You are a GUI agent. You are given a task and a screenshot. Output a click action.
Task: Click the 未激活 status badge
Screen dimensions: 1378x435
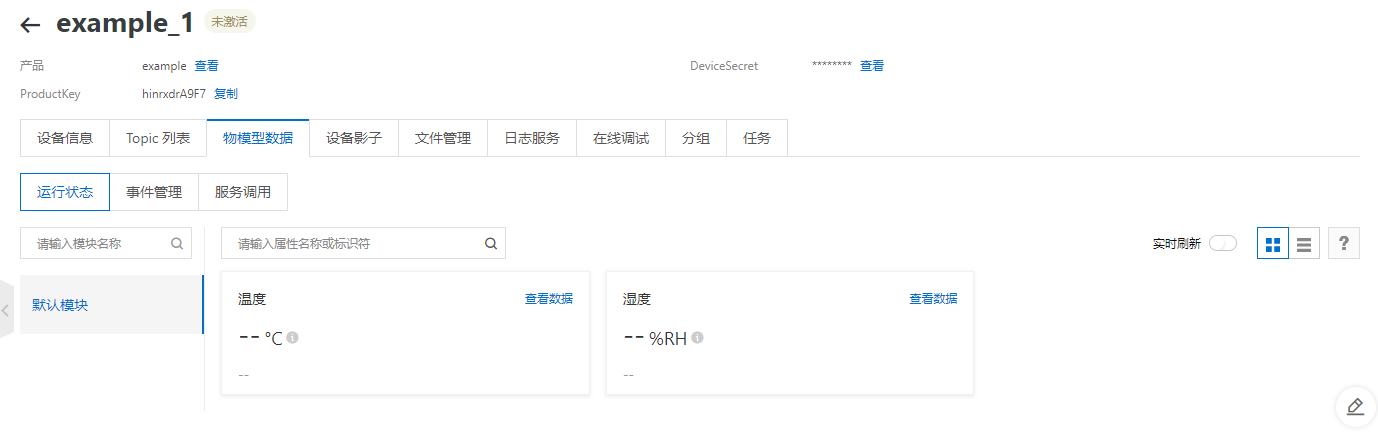229,22
